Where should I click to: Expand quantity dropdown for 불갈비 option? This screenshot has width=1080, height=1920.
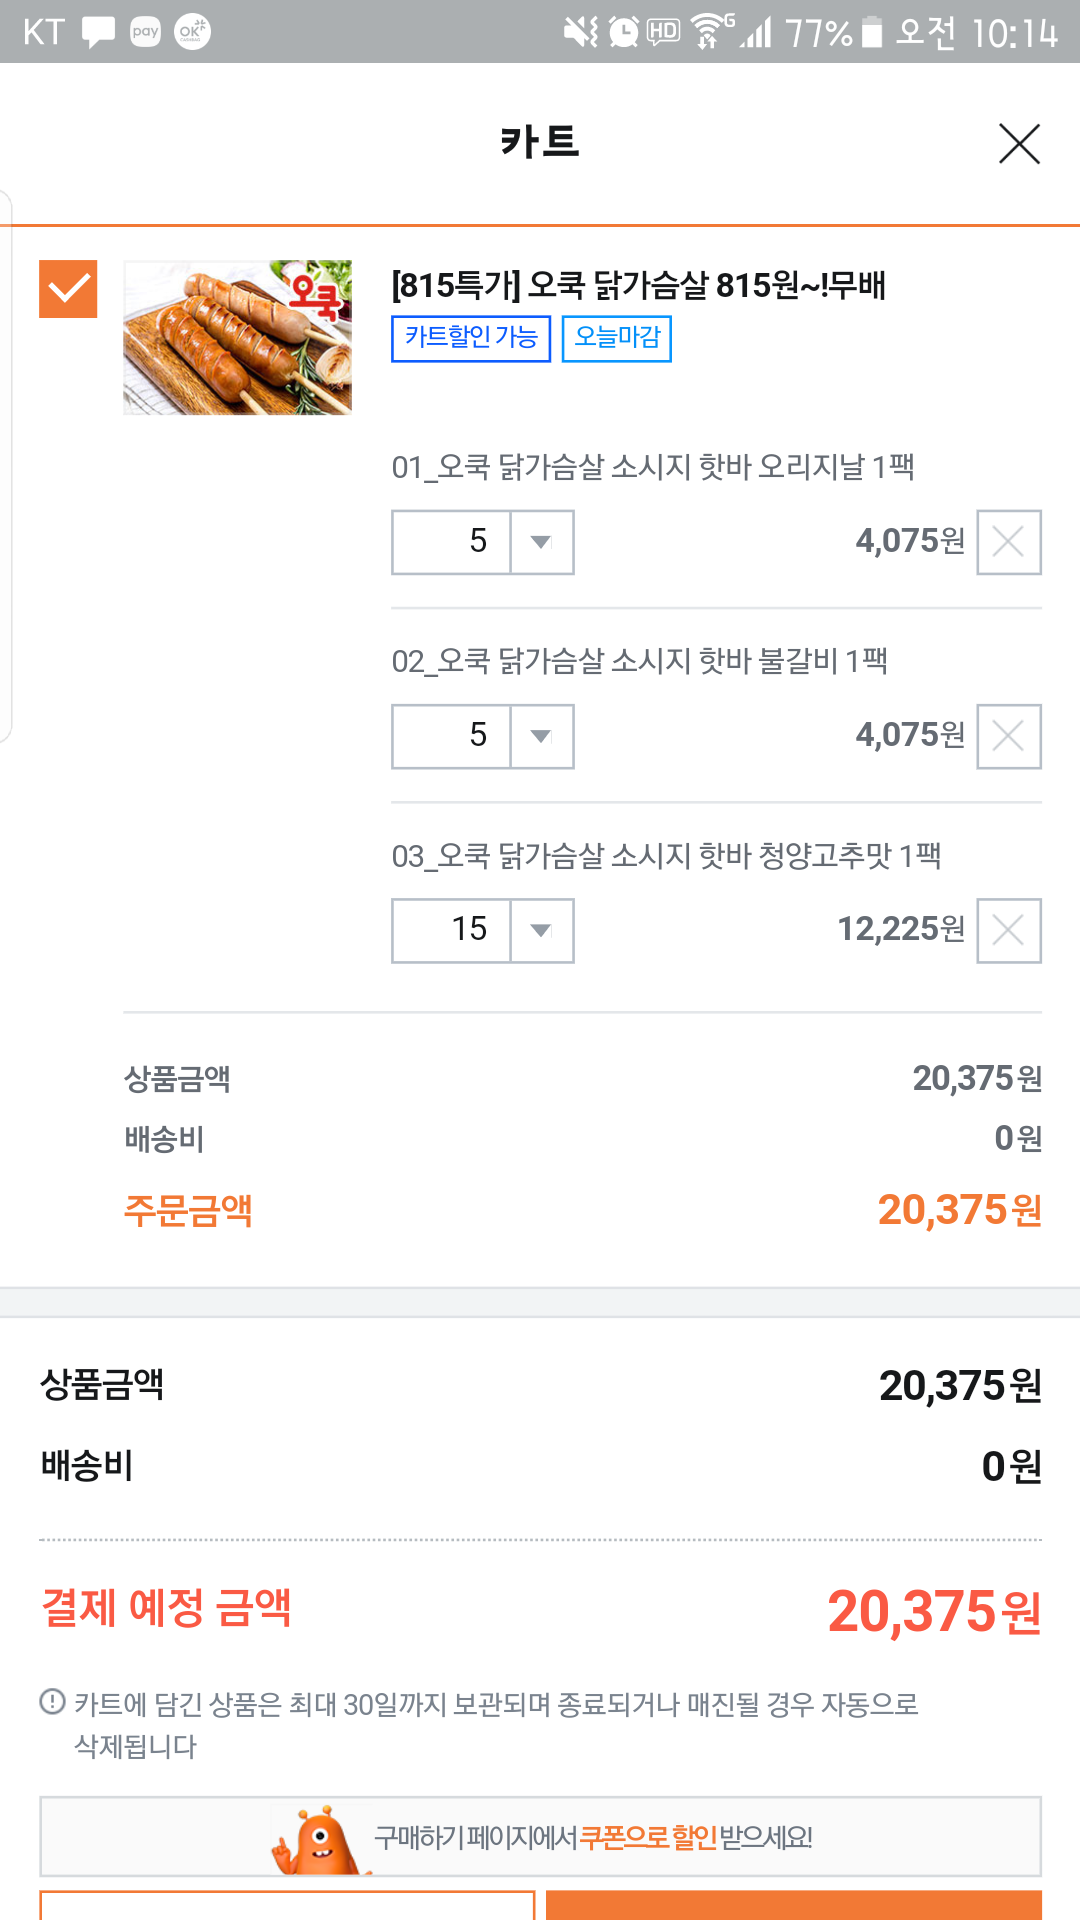541,736
